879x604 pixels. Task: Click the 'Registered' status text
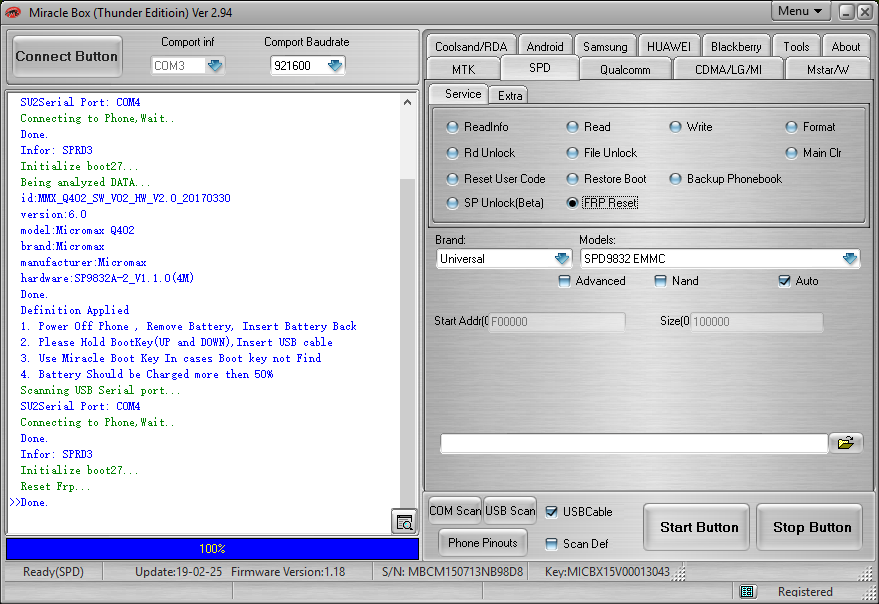pos(805,592)
